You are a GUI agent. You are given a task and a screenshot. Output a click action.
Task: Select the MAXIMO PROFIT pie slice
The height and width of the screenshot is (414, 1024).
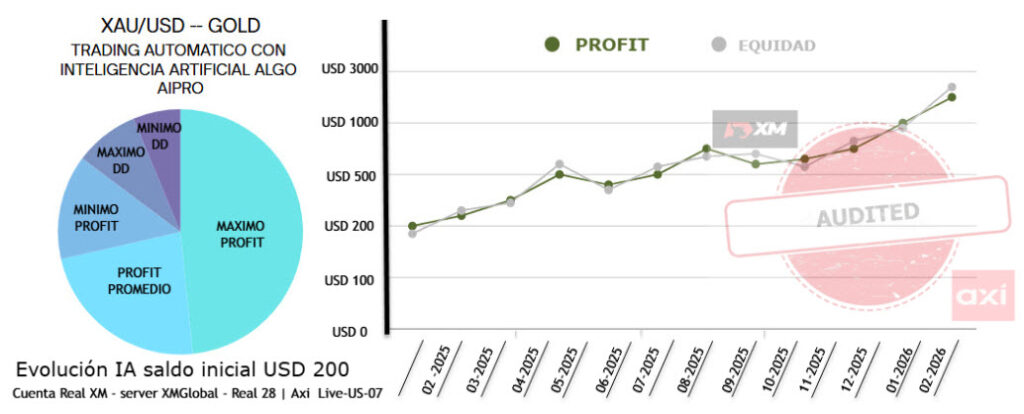point(241,234)
